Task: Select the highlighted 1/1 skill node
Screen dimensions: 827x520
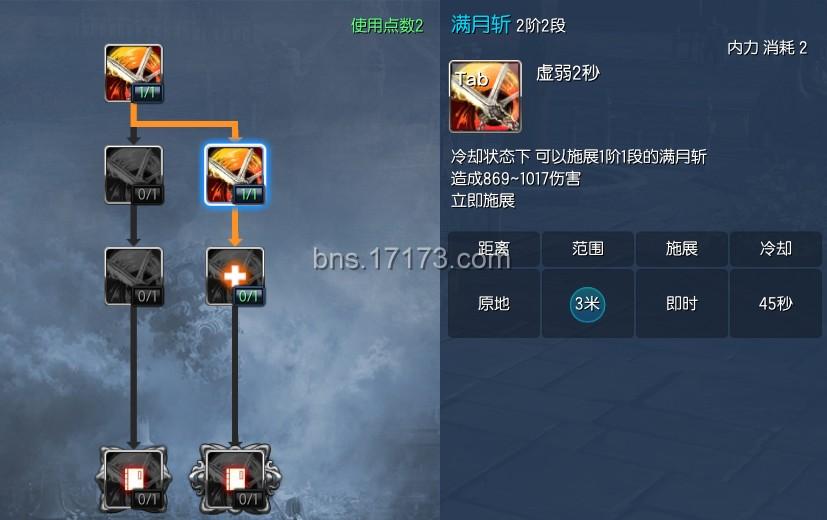Action: [x=235, y=175]
